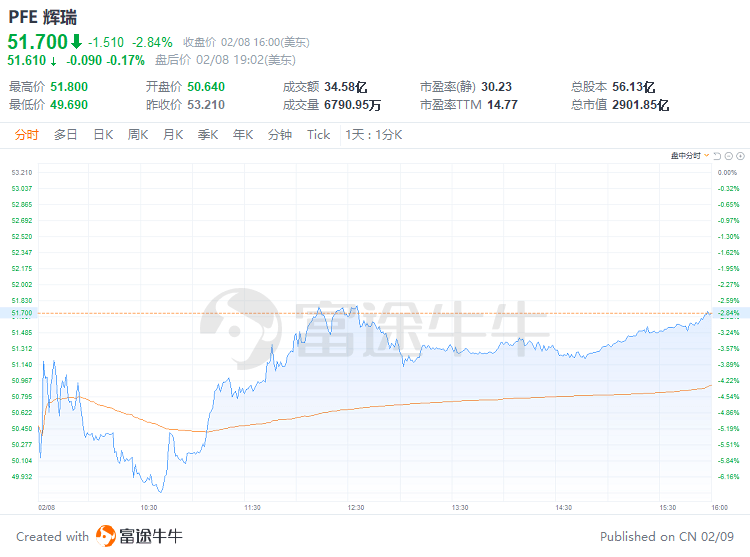Click the green down arrow beside 51.700
The image size is (750, 557).
[x=77, y=42]
